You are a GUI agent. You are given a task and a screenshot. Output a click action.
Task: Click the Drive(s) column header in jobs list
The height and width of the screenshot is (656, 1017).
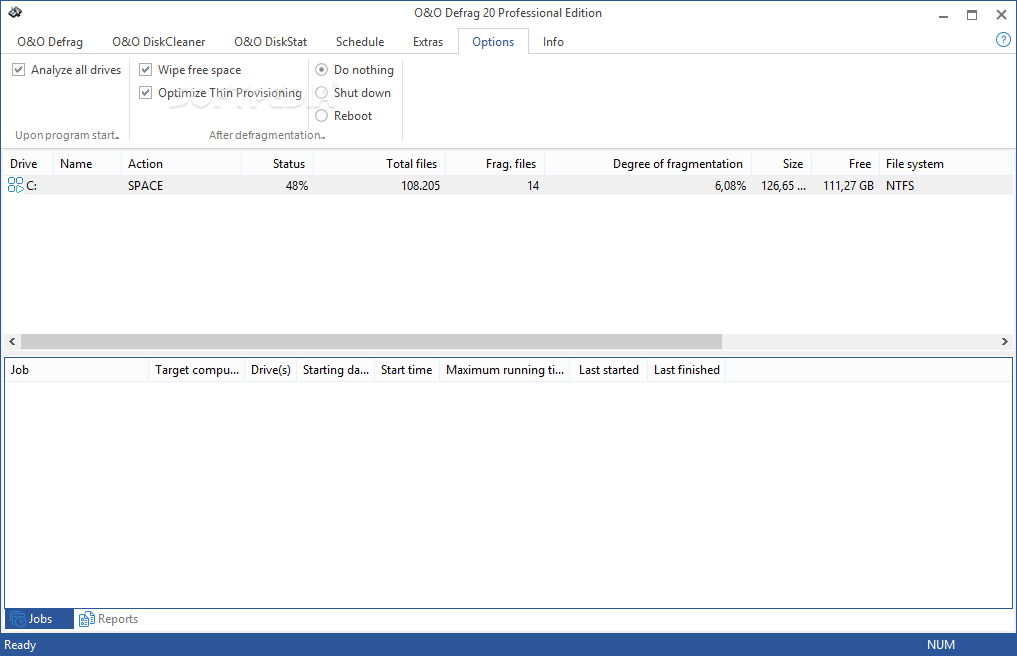(x=270, y=370)
